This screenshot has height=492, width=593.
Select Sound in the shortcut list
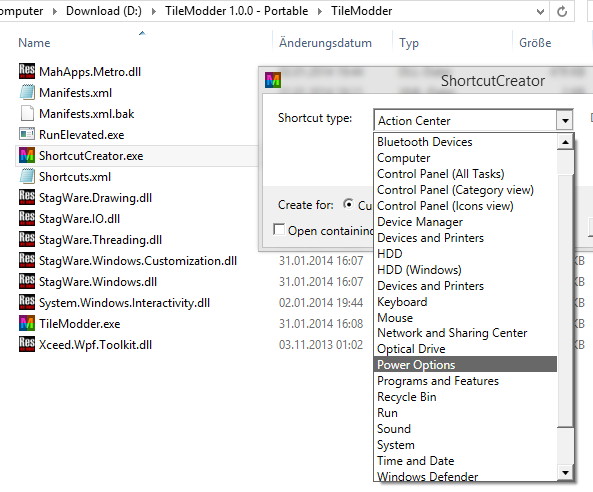(x=465, y=429)
